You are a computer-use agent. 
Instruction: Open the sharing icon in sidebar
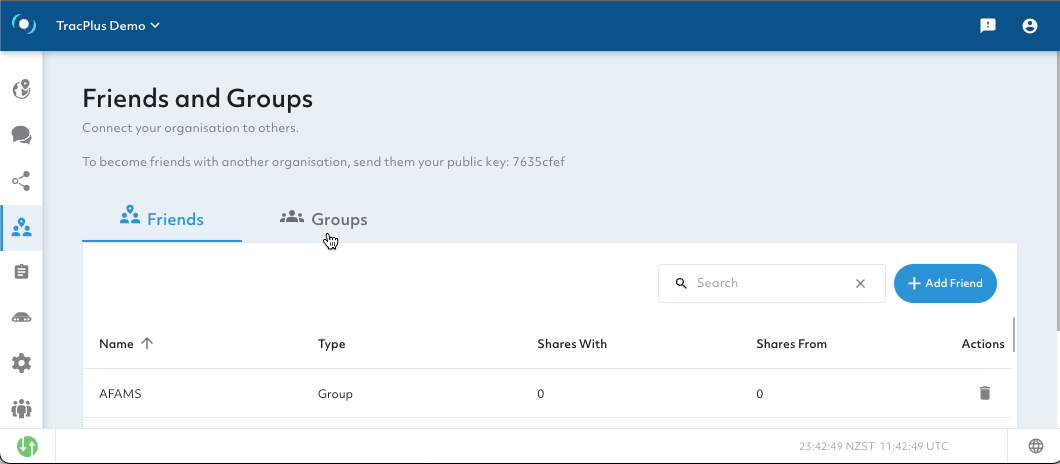pyautogui.click(x=21, y=181)
